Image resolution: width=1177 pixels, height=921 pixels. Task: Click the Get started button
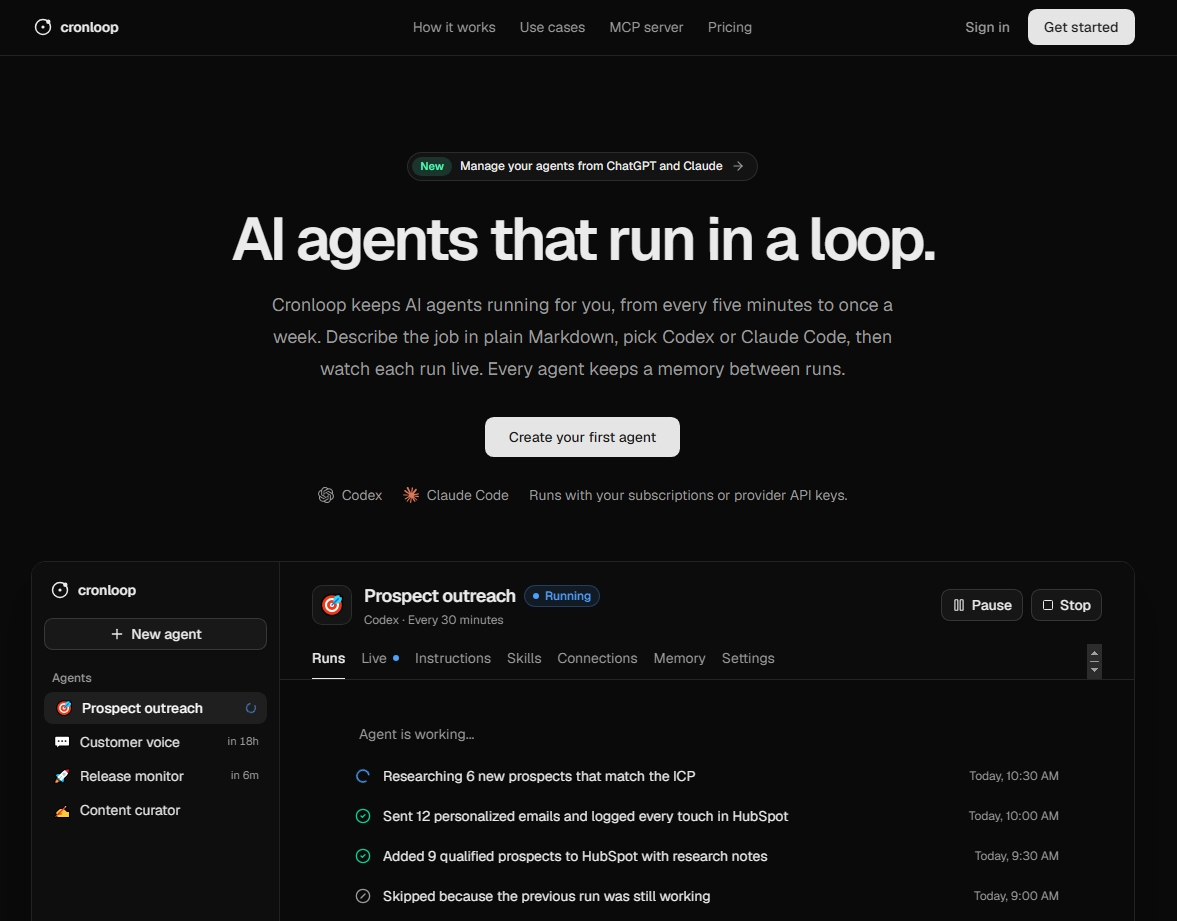pos(1081,27)
